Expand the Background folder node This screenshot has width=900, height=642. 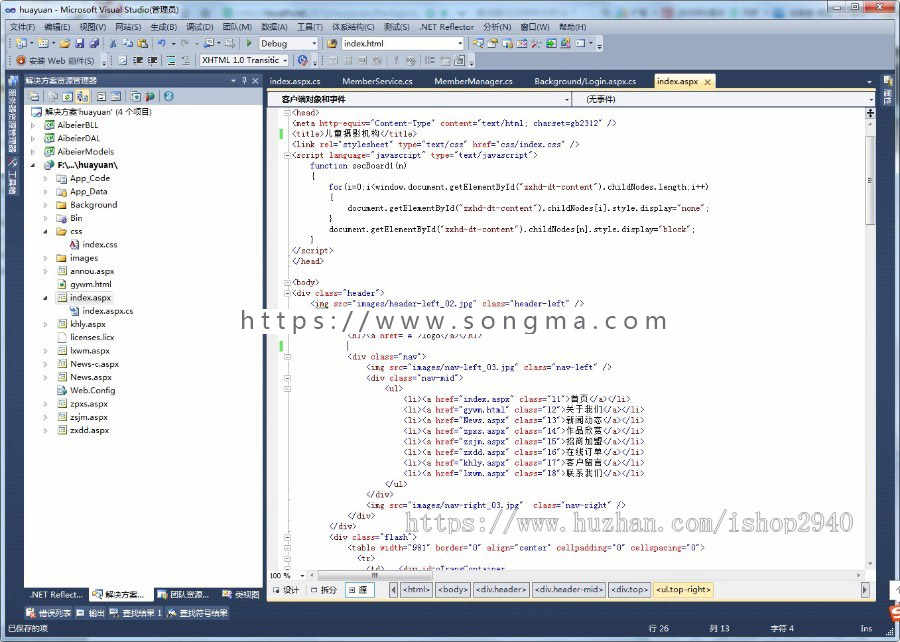(x=45, y=205)
